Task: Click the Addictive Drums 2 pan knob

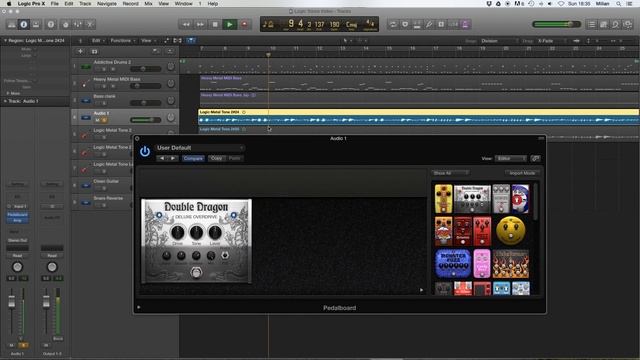Action: coord(171,66)
